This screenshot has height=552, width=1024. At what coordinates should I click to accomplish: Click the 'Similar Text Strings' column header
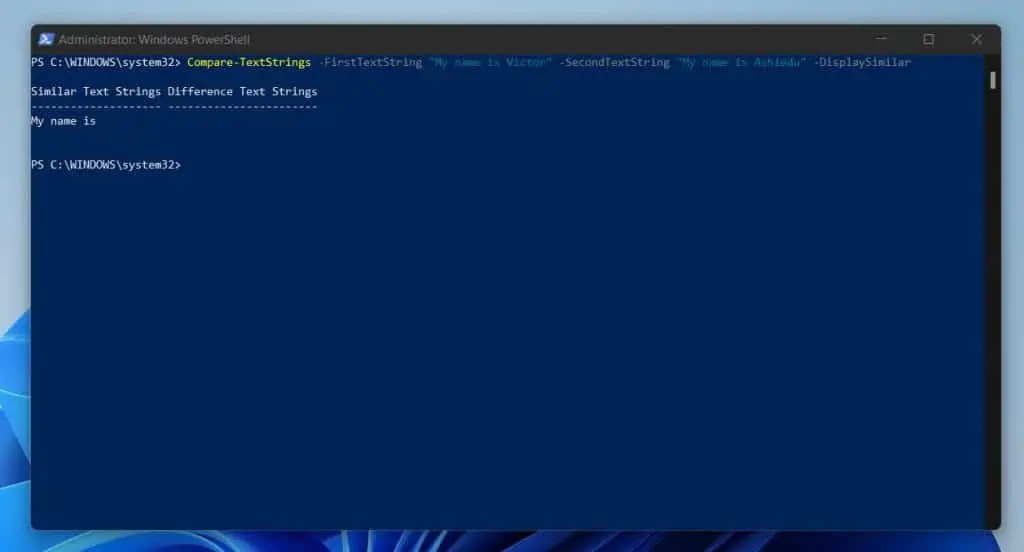[96, 91]
